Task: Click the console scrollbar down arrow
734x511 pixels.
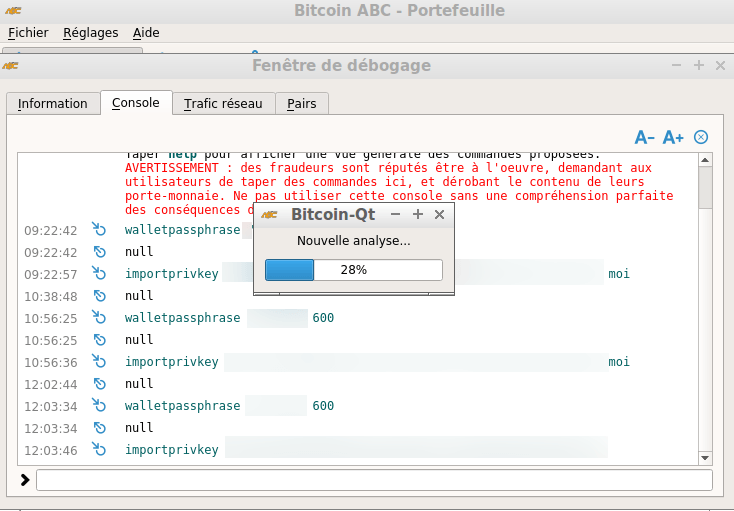Action: (x=705, y=458)
